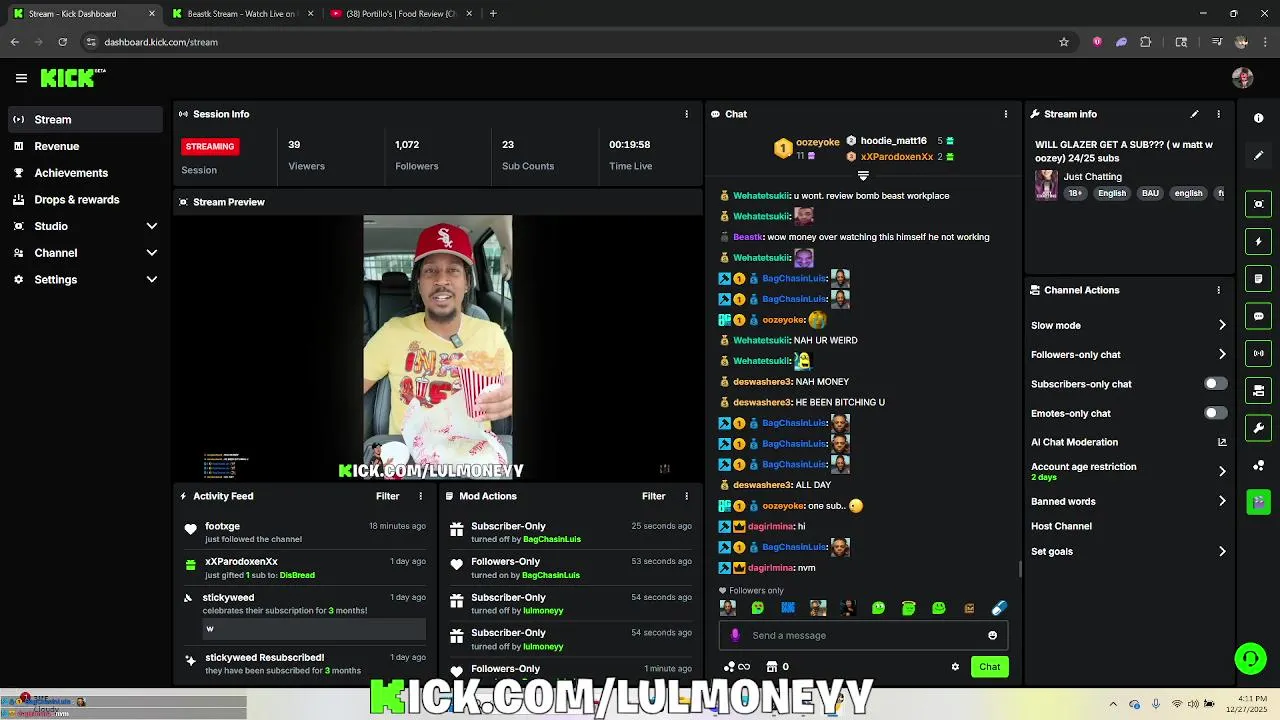
Task: Bookmark this page with star icon
Action: [1064, 42]
